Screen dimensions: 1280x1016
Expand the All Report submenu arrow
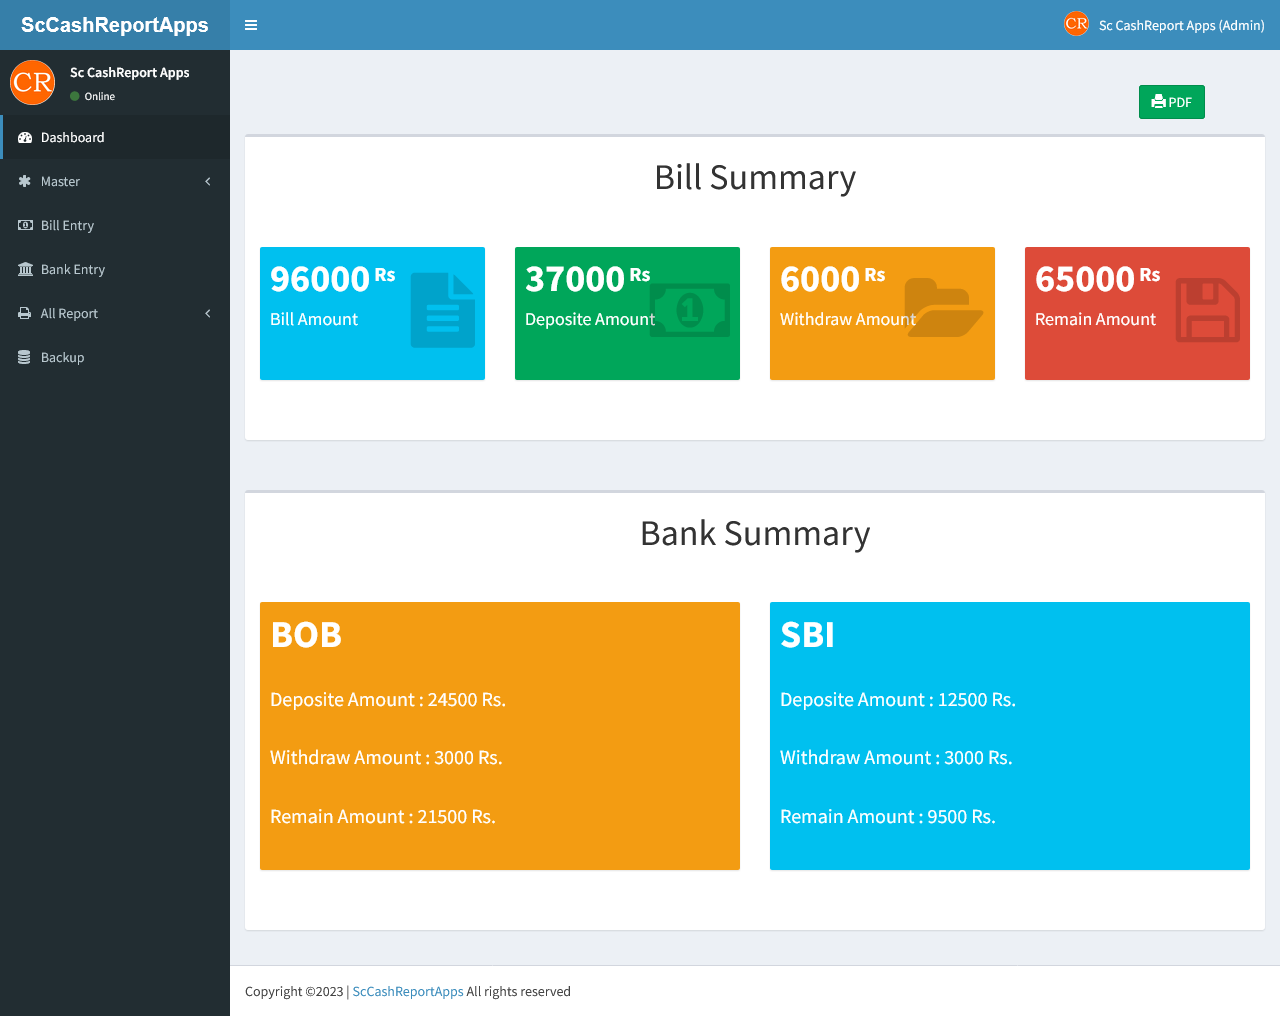pos(208,314)
